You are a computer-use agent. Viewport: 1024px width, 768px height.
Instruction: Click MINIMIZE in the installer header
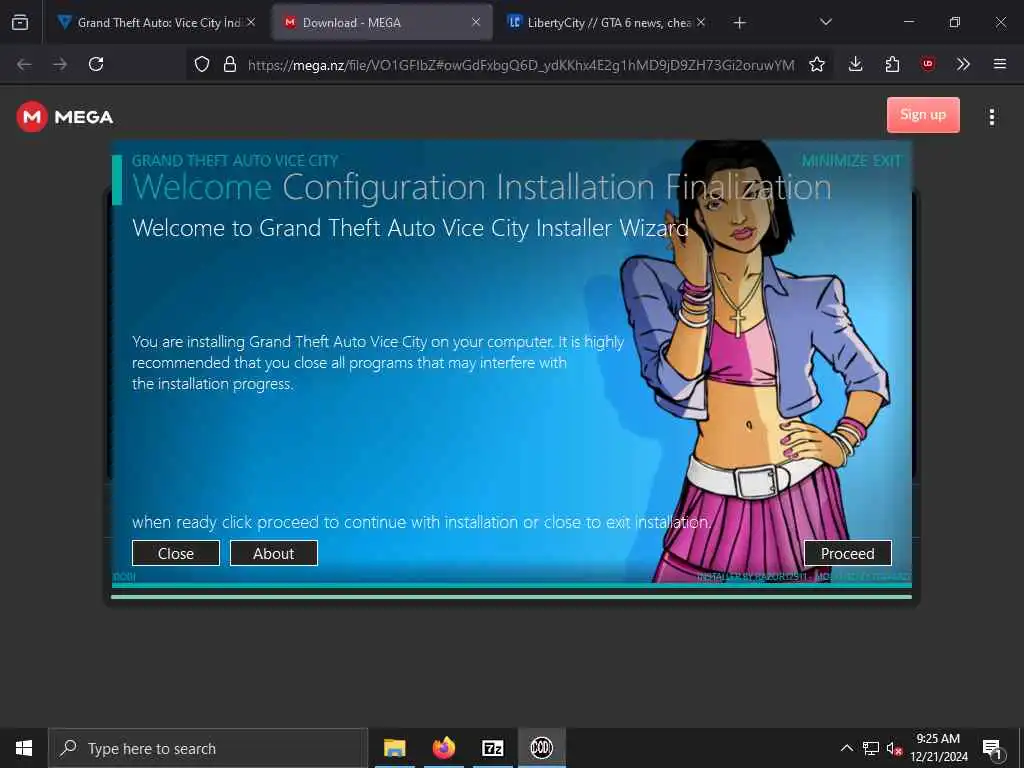click(833, 161)
